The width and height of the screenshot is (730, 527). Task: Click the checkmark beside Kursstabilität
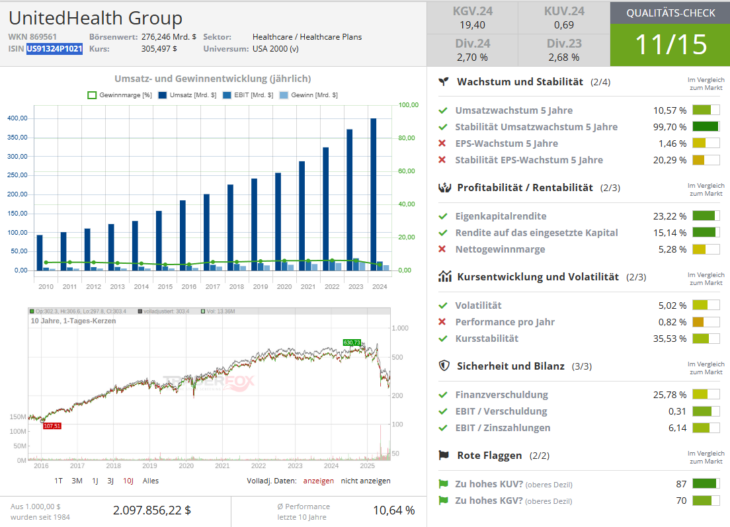(443, 338)
